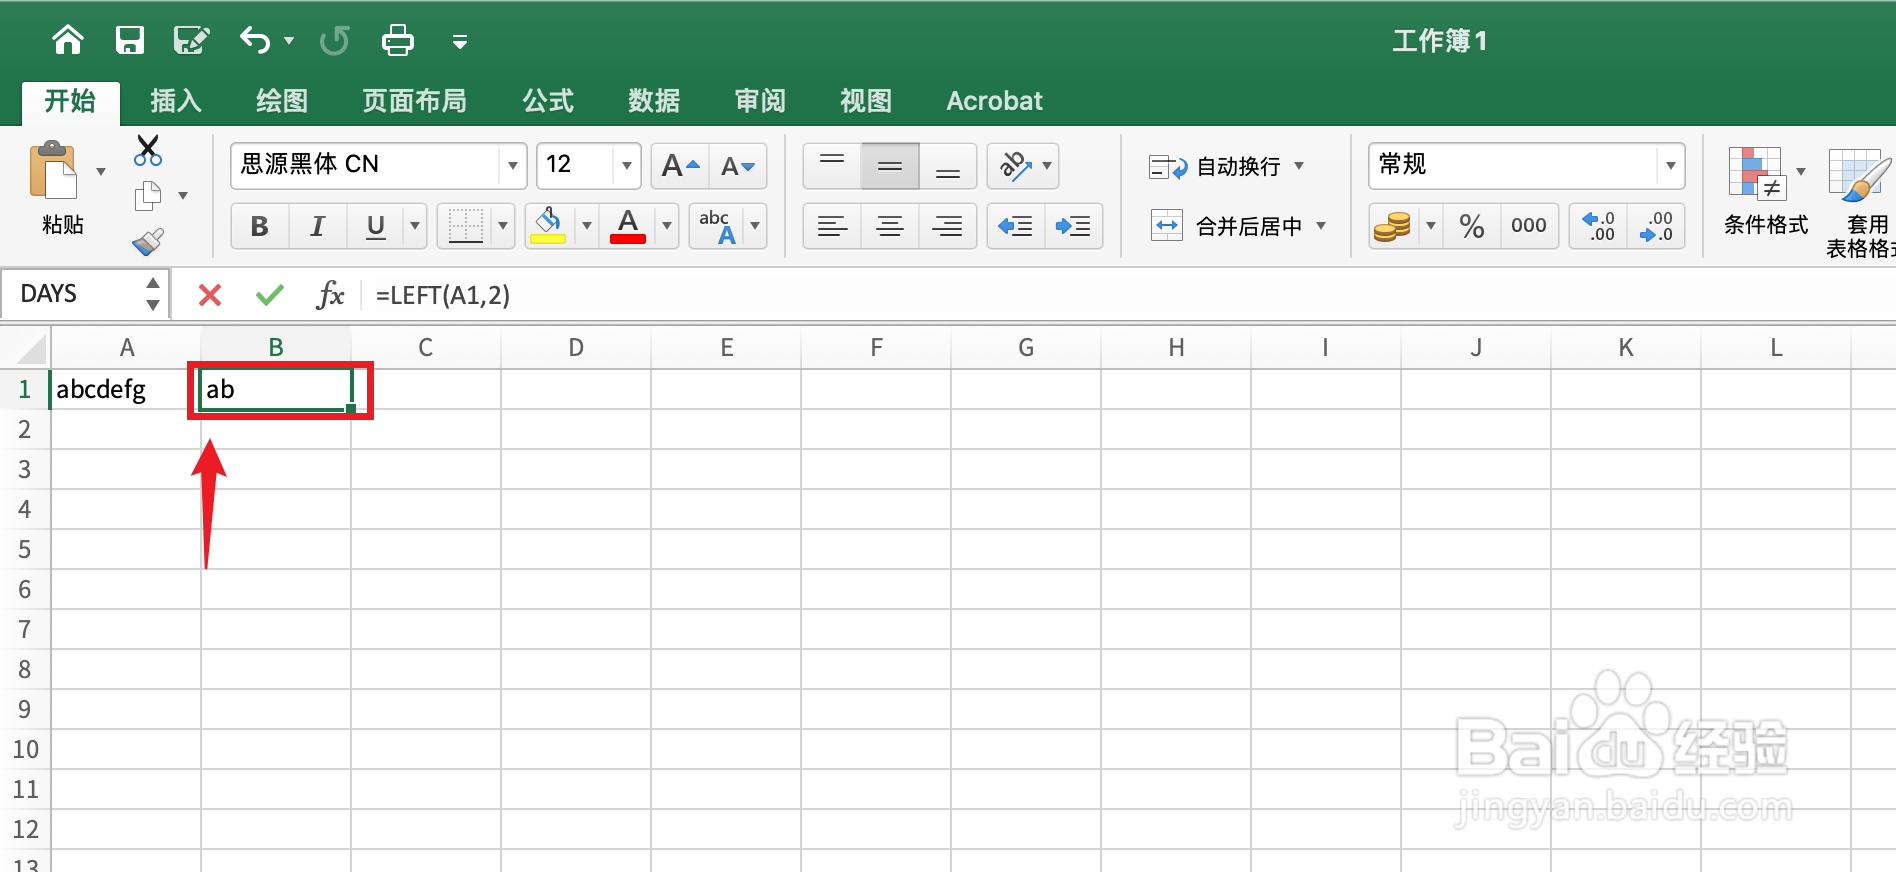Apply yellow fill color with paint bucket
This screenshot has width=1896, height=872.
pos(548,226)
